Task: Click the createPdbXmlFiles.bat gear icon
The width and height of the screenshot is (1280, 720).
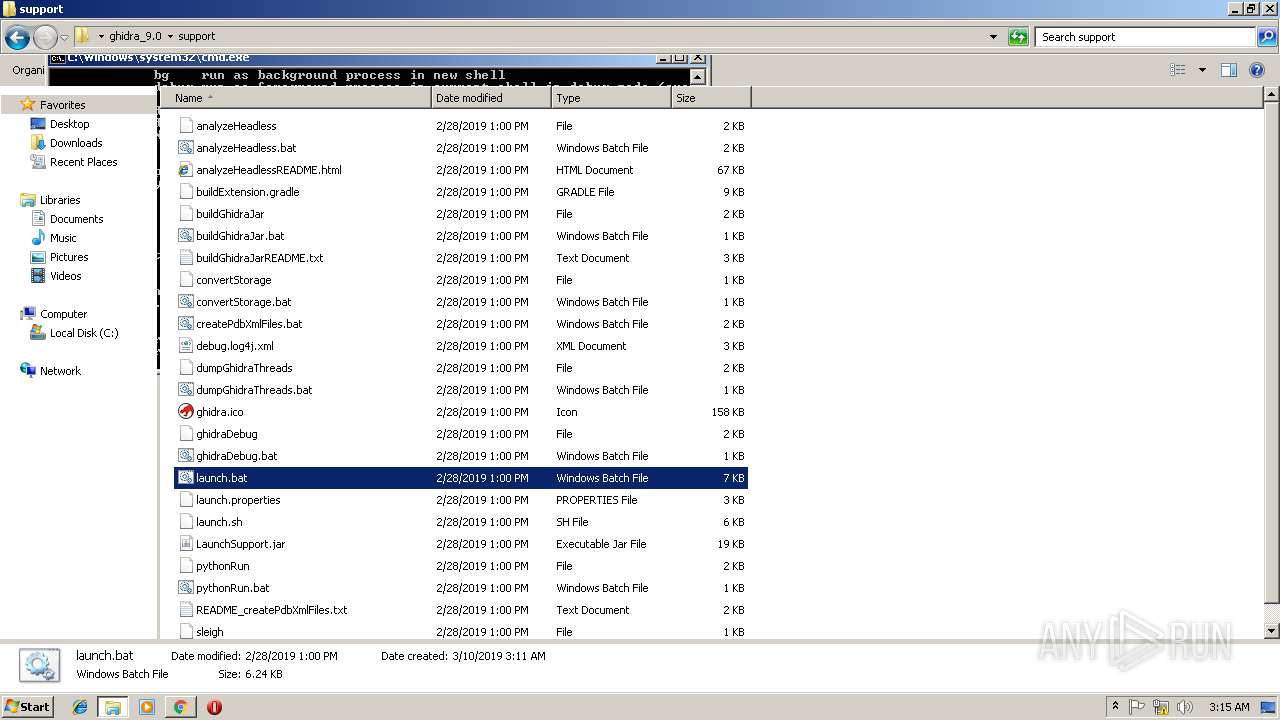Action: 185,324
